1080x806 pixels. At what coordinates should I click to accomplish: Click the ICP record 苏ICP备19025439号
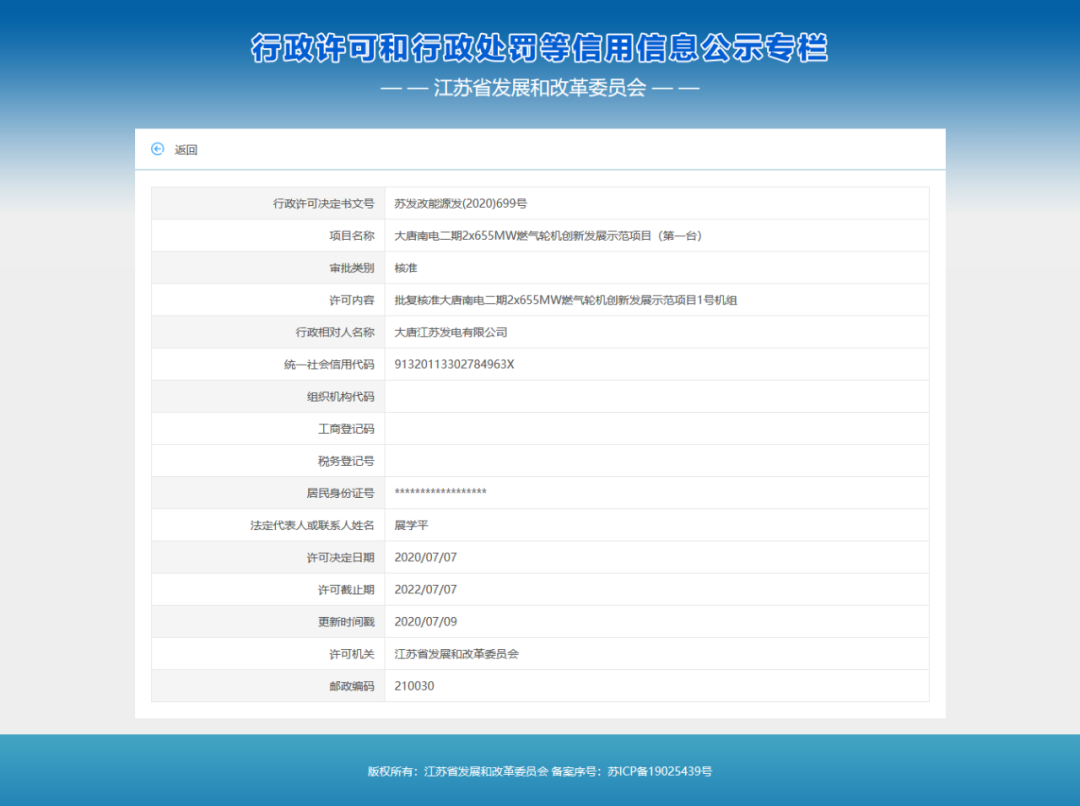point(660,772)
